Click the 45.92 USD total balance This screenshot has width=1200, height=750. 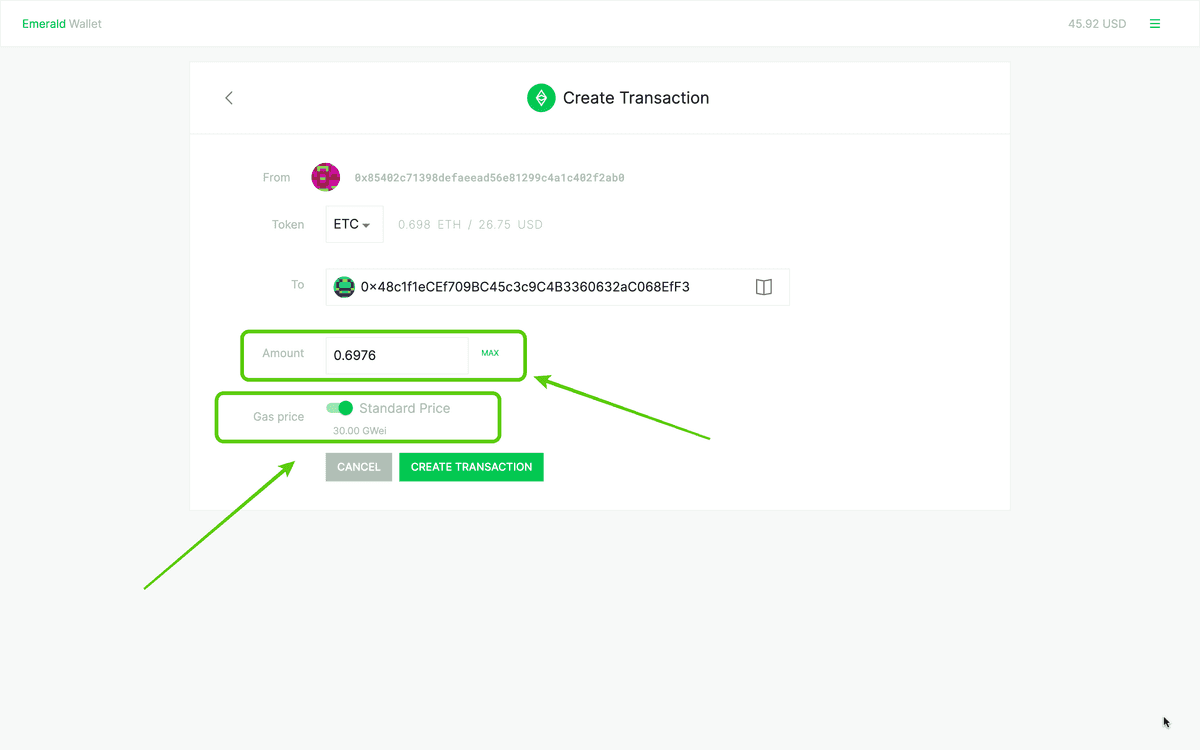pyautogui.click(x=1097, y=24)
